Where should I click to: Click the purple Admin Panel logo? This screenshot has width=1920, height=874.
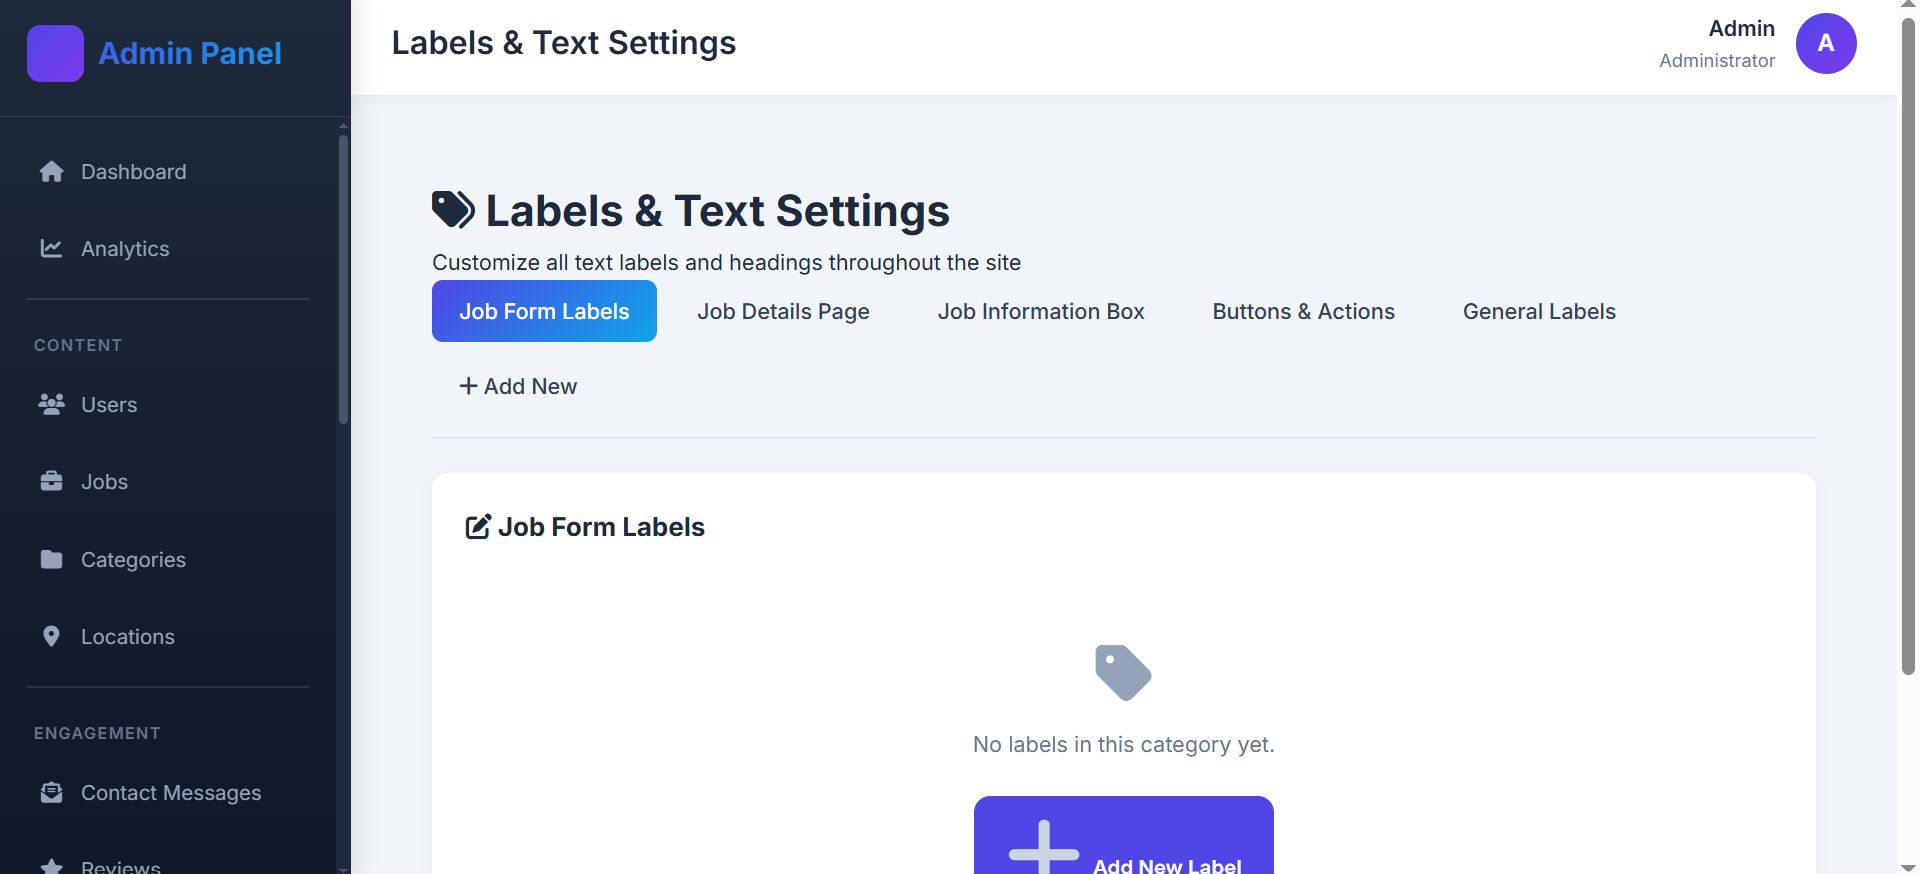point(55,53)
